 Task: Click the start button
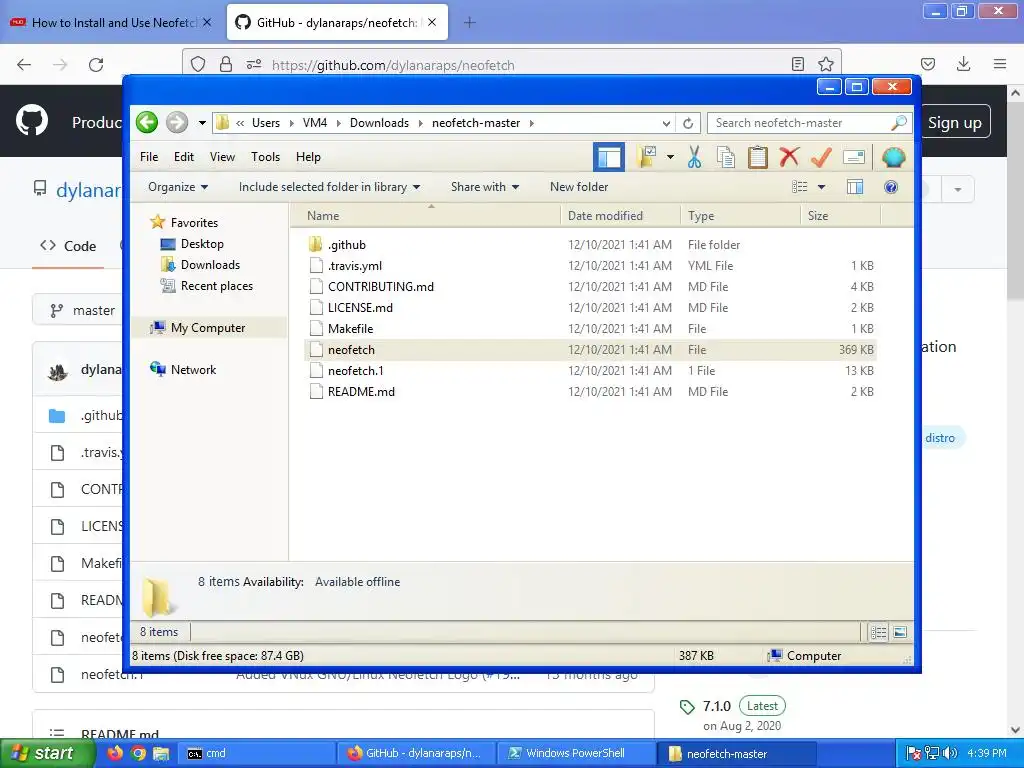coord(46,754)
